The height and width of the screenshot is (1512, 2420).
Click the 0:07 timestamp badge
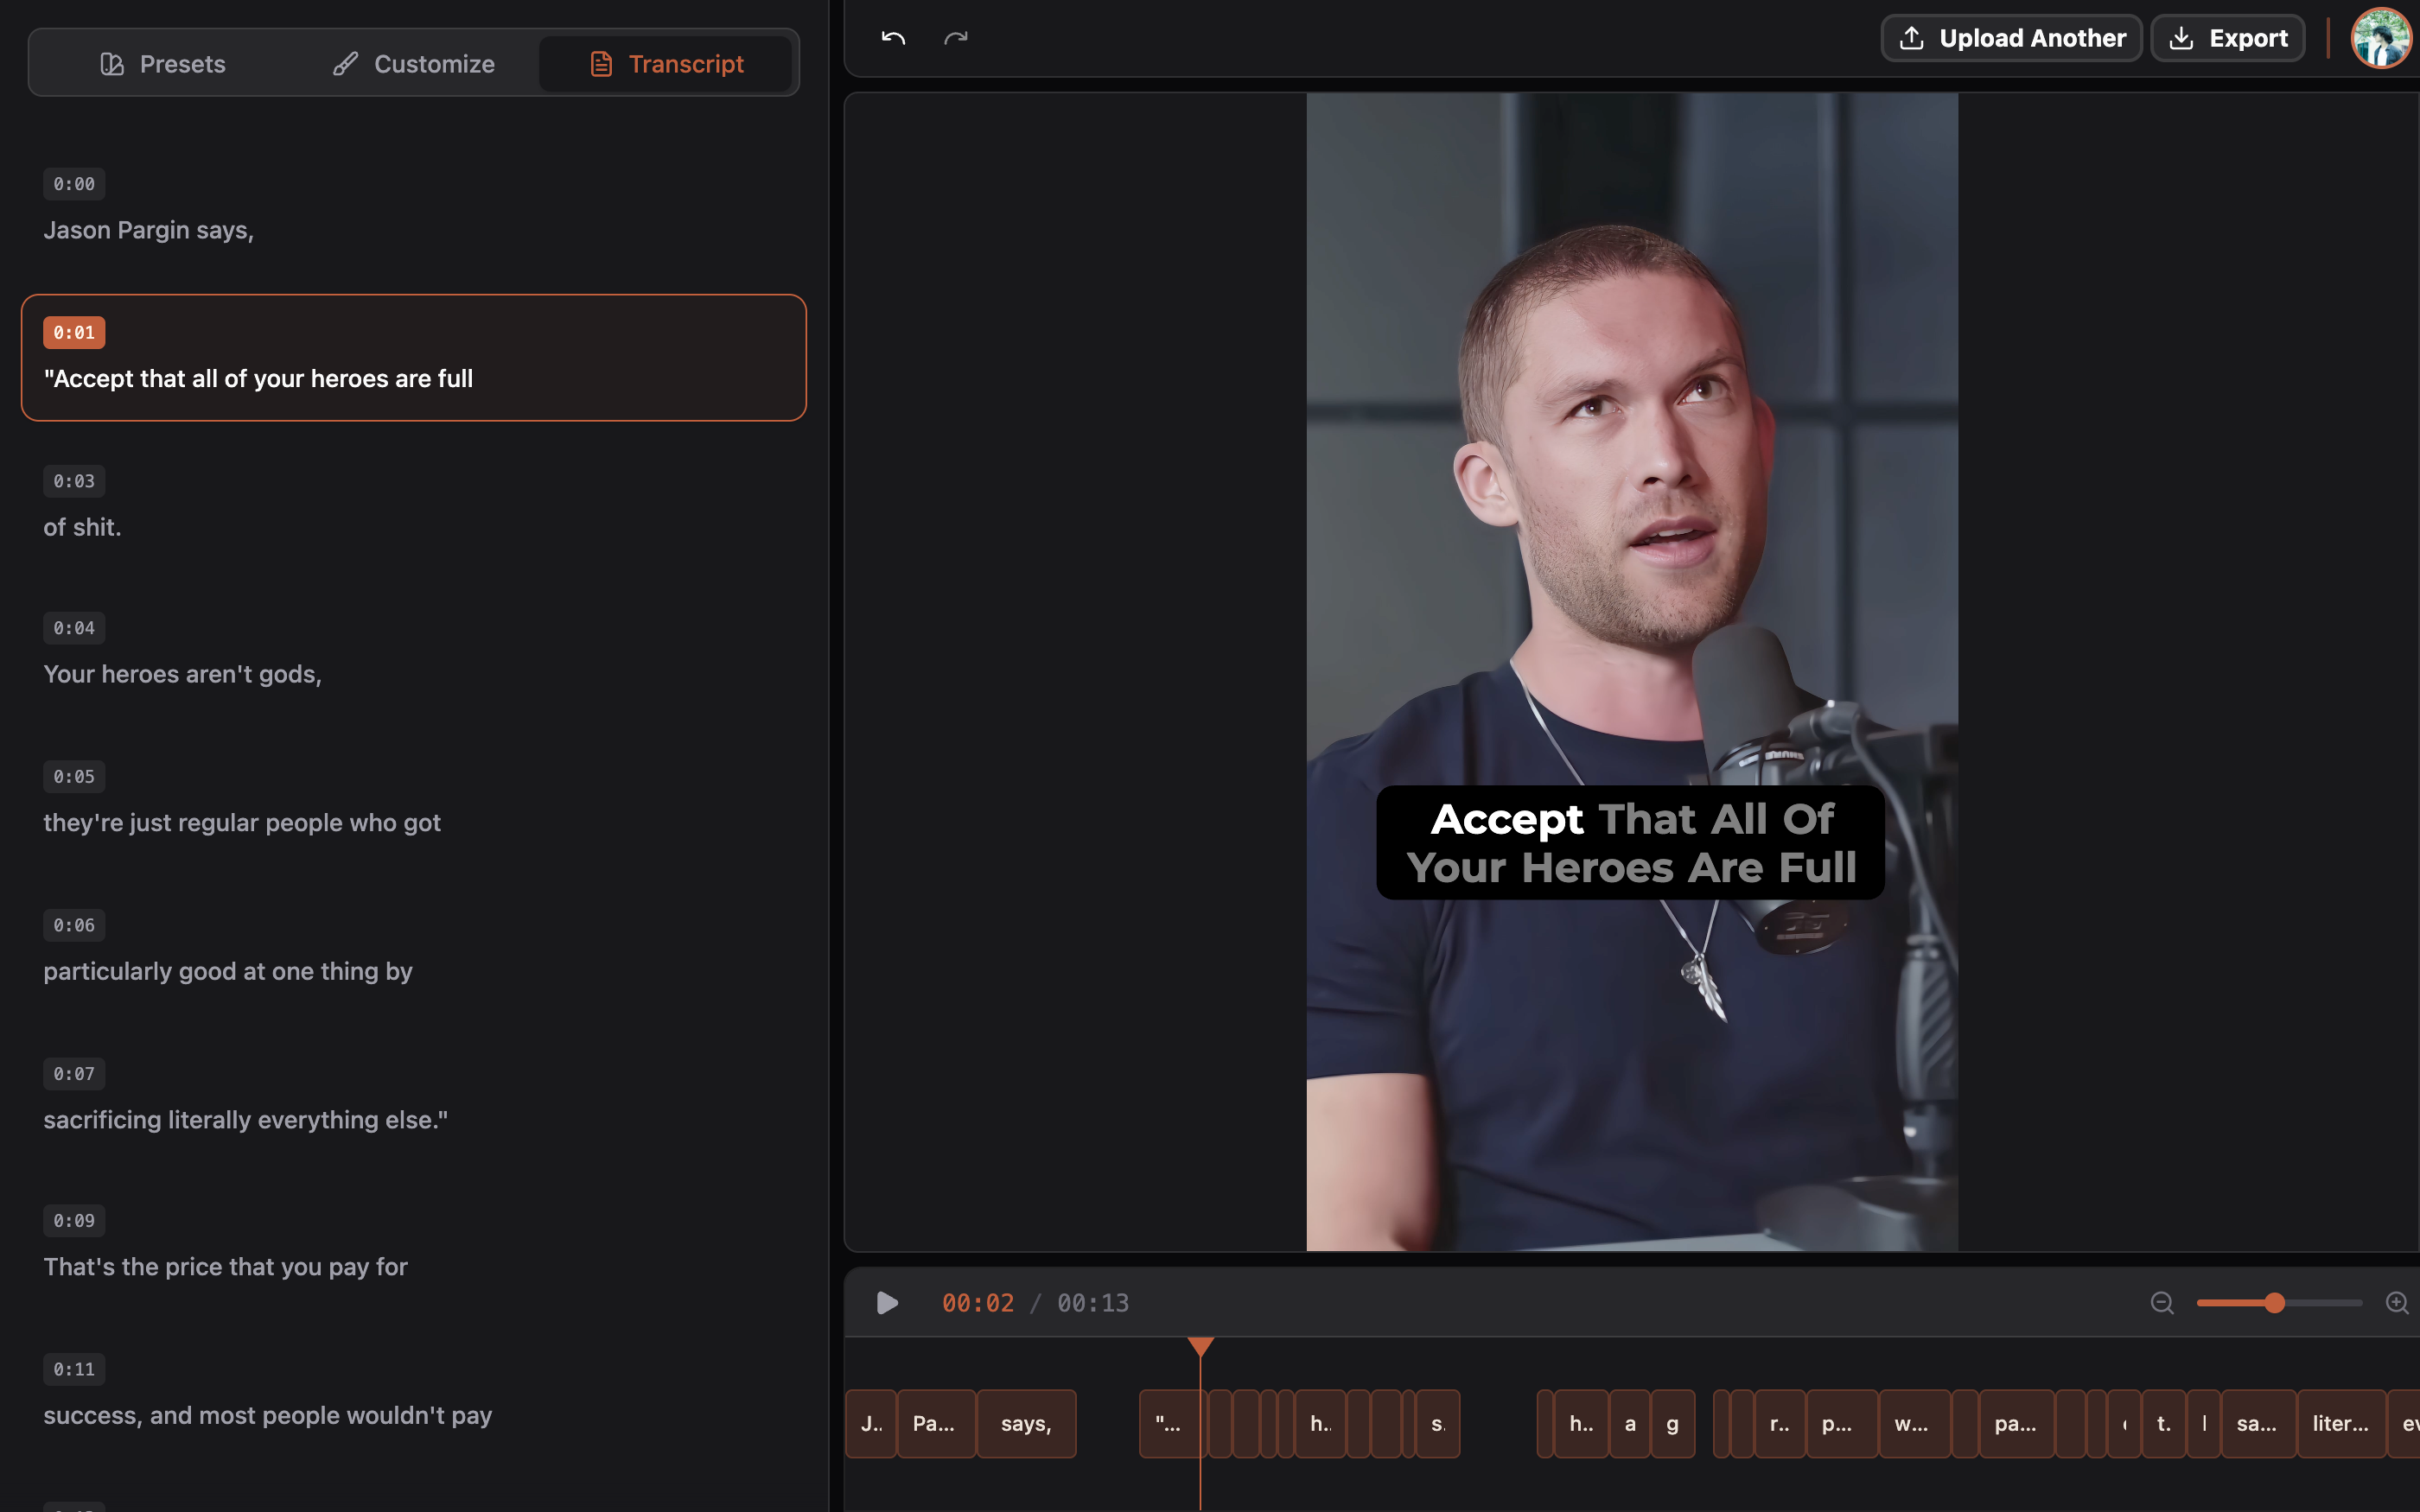(74, 1074)
